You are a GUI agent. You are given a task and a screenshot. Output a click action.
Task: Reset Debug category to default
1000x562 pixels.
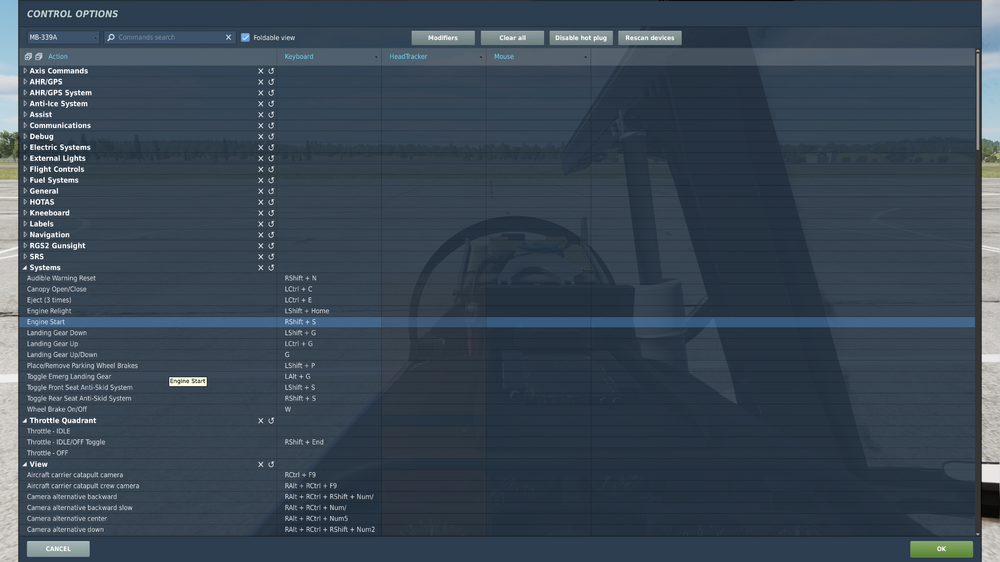click(271, 137)
